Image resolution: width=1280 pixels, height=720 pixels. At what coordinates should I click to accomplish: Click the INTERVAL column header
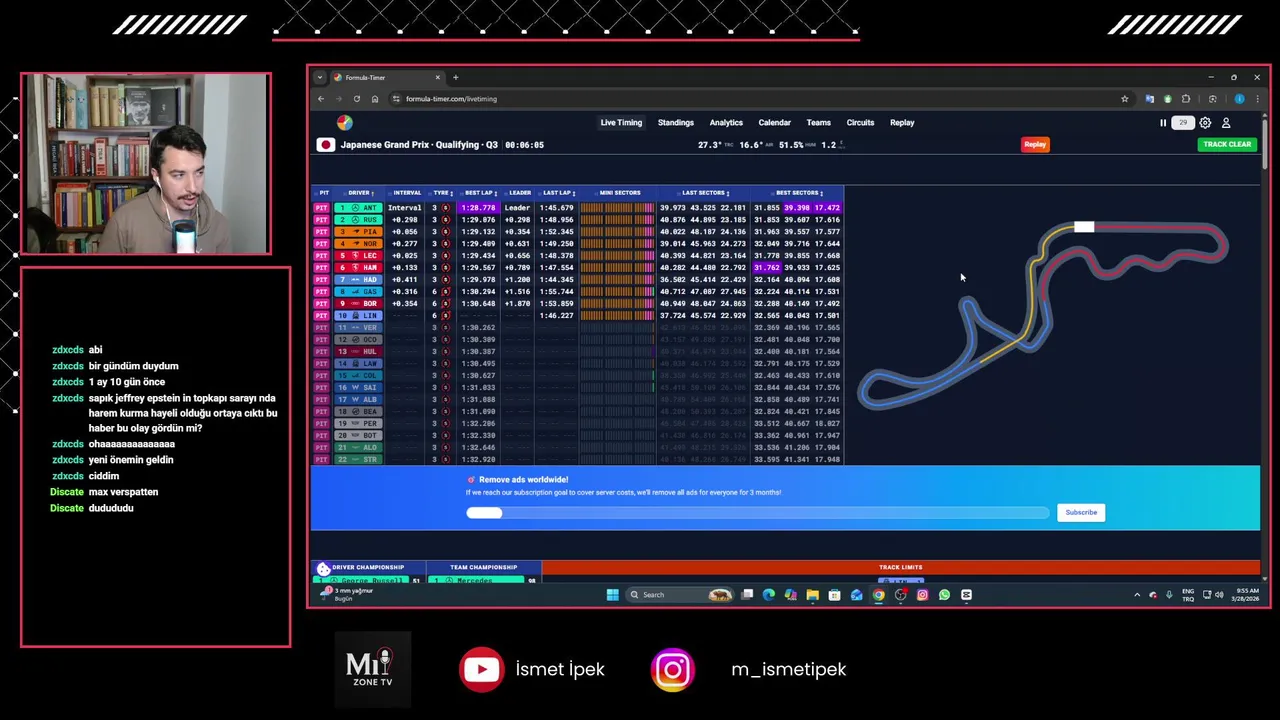pyautogui.click(x=407, y=193)
